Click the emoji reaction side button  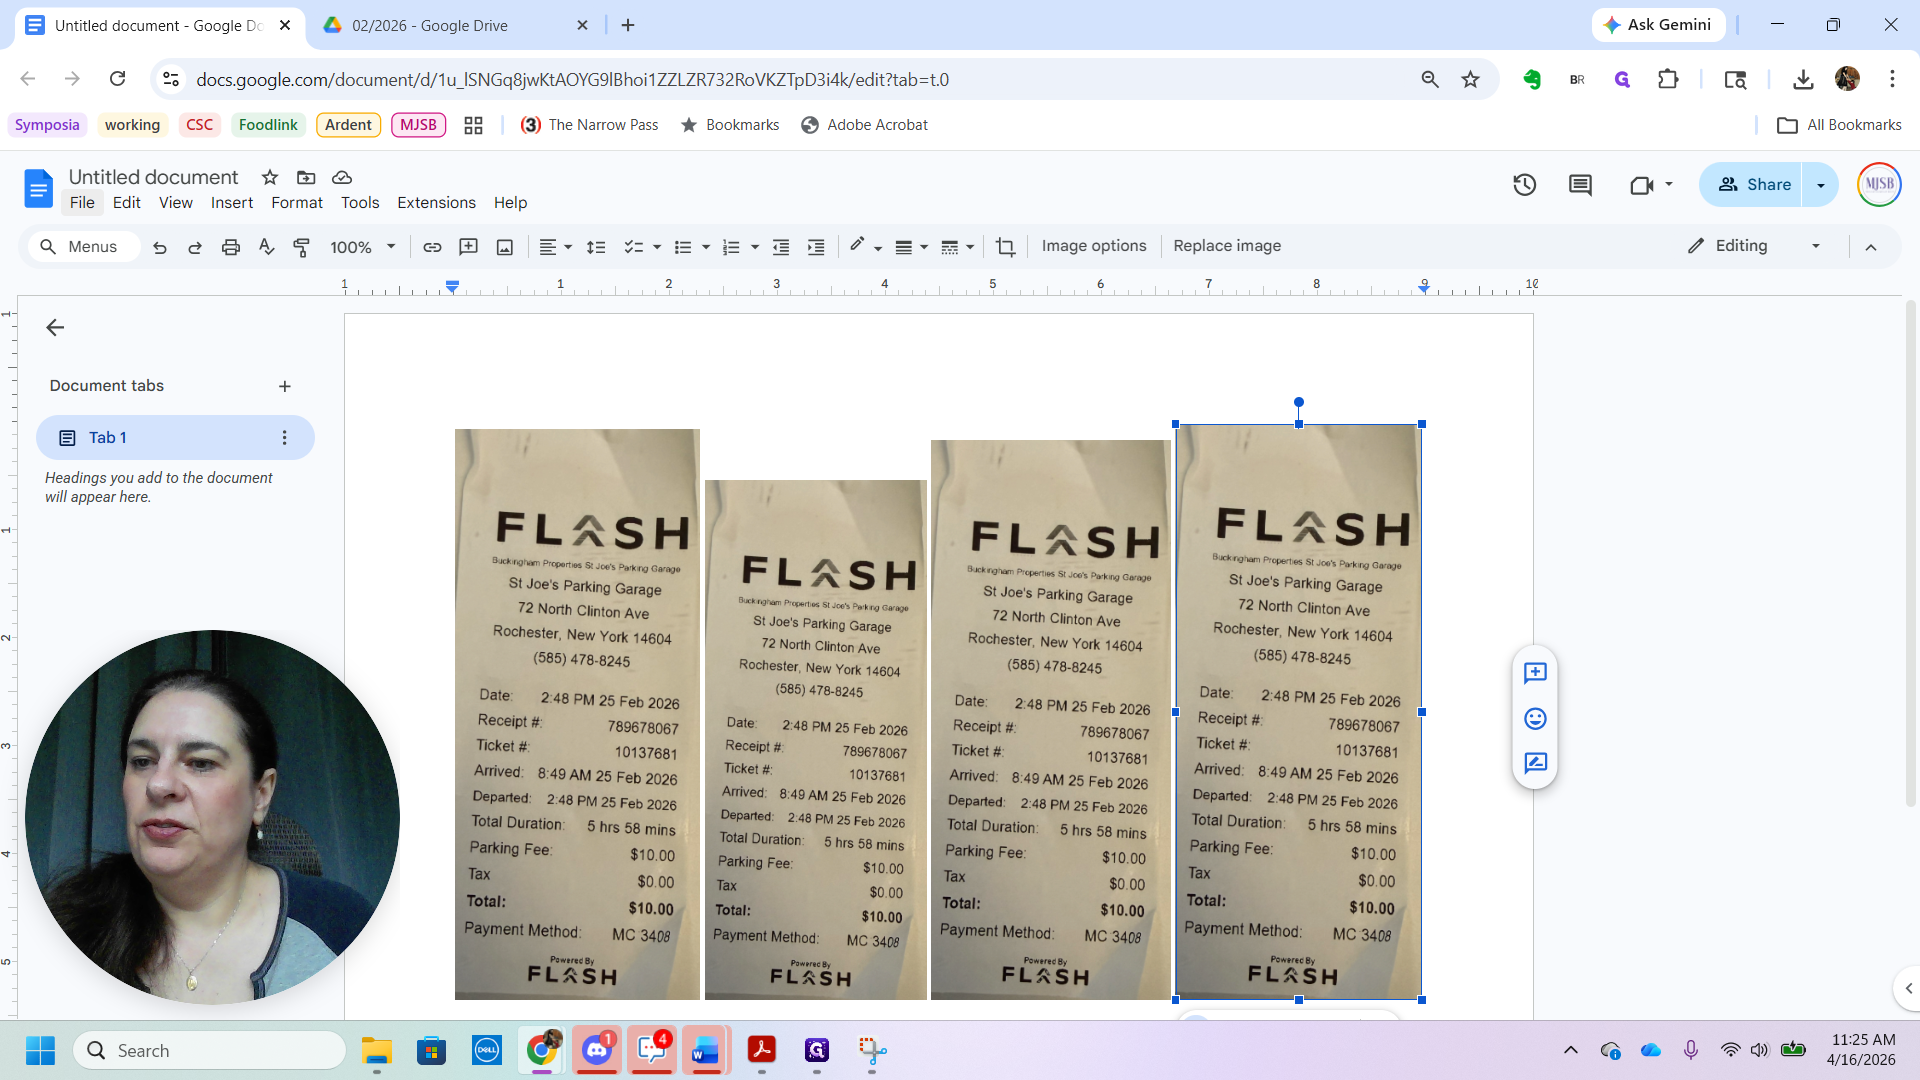point(1535,718)
